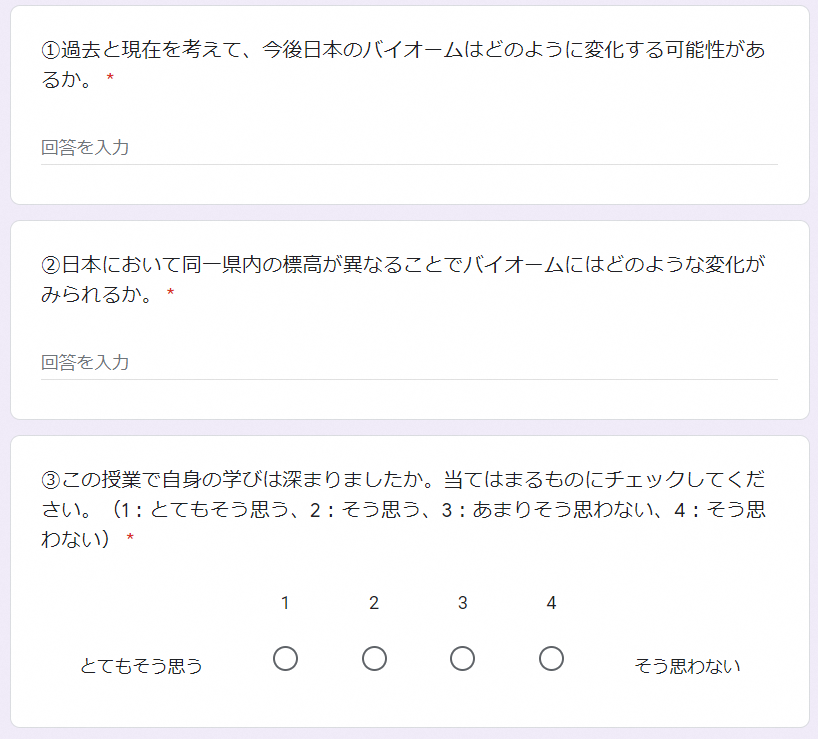Click question ① text about 今後日本のバイオーム
The image size is (818, 739).
click(x=403, y=64)
